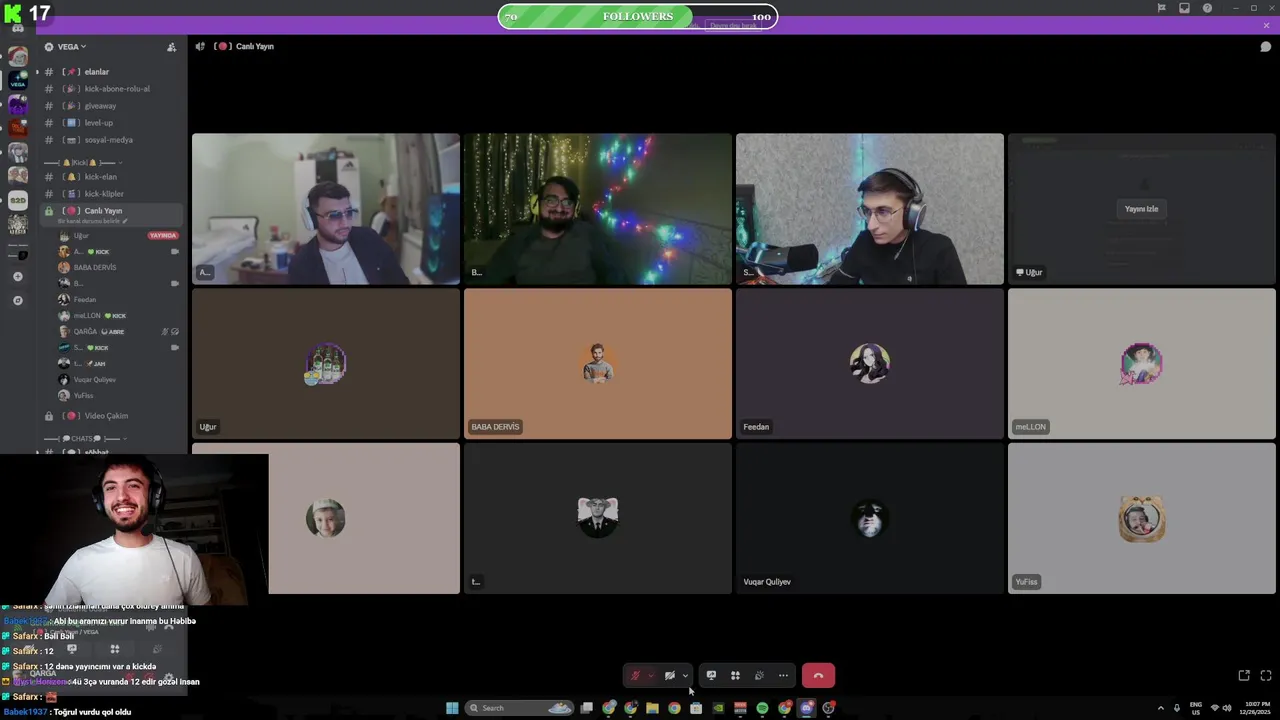1280x720 pixels.
Task: Dismiss the purple banner notice
Action: (x=1266, y=25)
